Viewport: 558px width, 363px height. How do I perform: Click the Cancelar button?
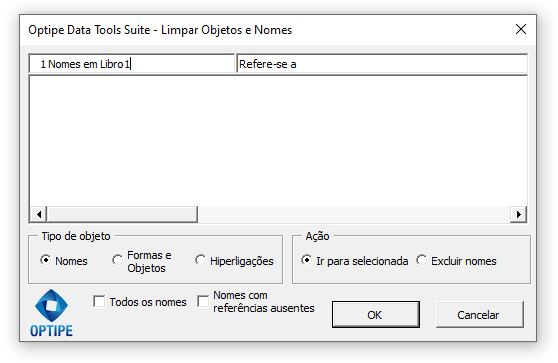[480, 315]
